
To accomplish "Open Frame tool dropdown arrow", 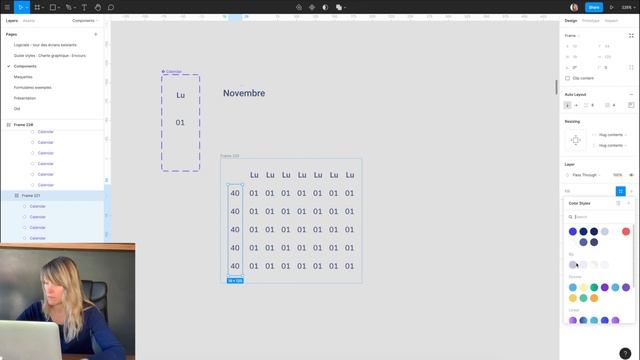I will [x=43, y=7].
